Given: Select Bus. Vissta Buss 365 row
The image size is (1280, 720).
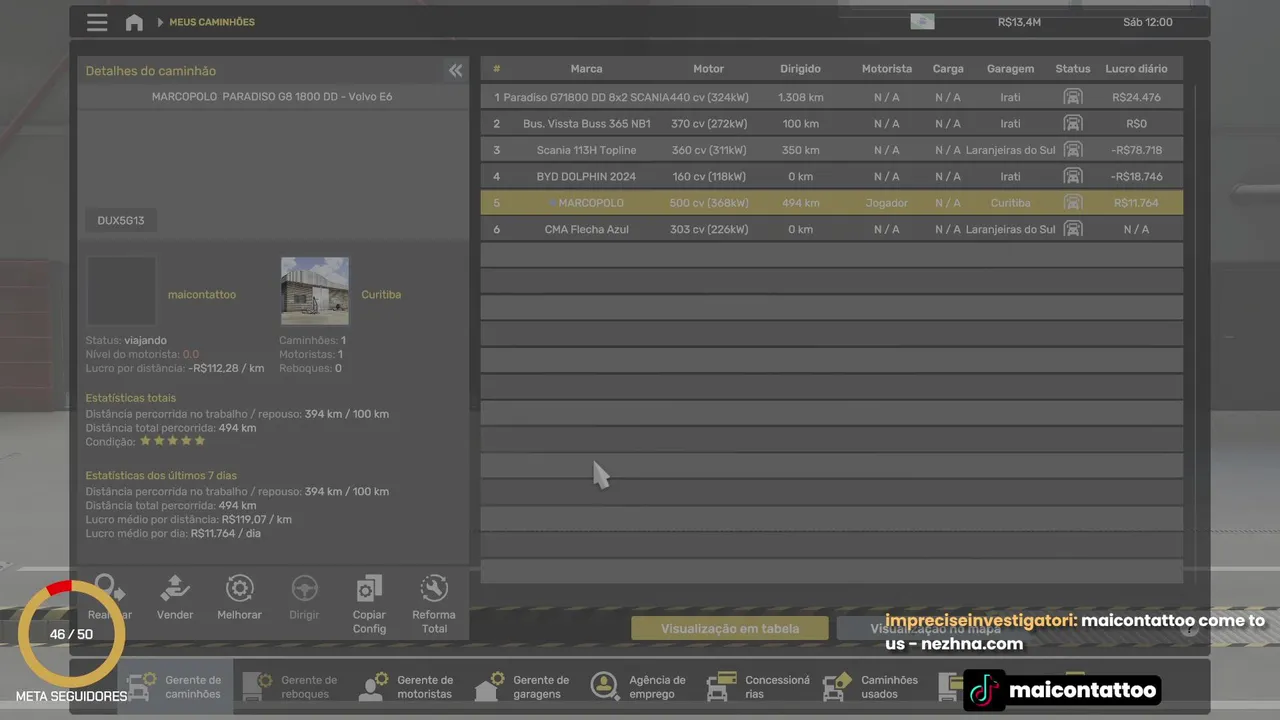Looking at the screenshot, I should [x=831, y=124].
